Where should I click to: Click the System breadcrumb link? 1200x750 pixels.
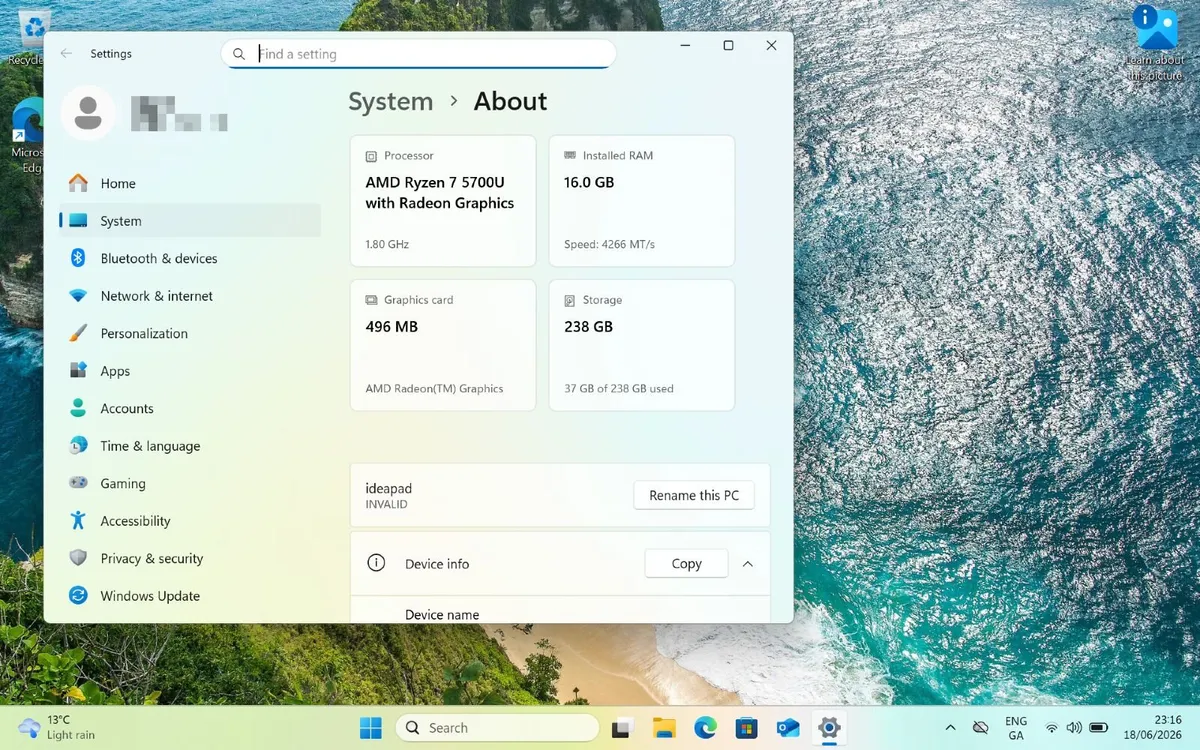click(391, 101)
